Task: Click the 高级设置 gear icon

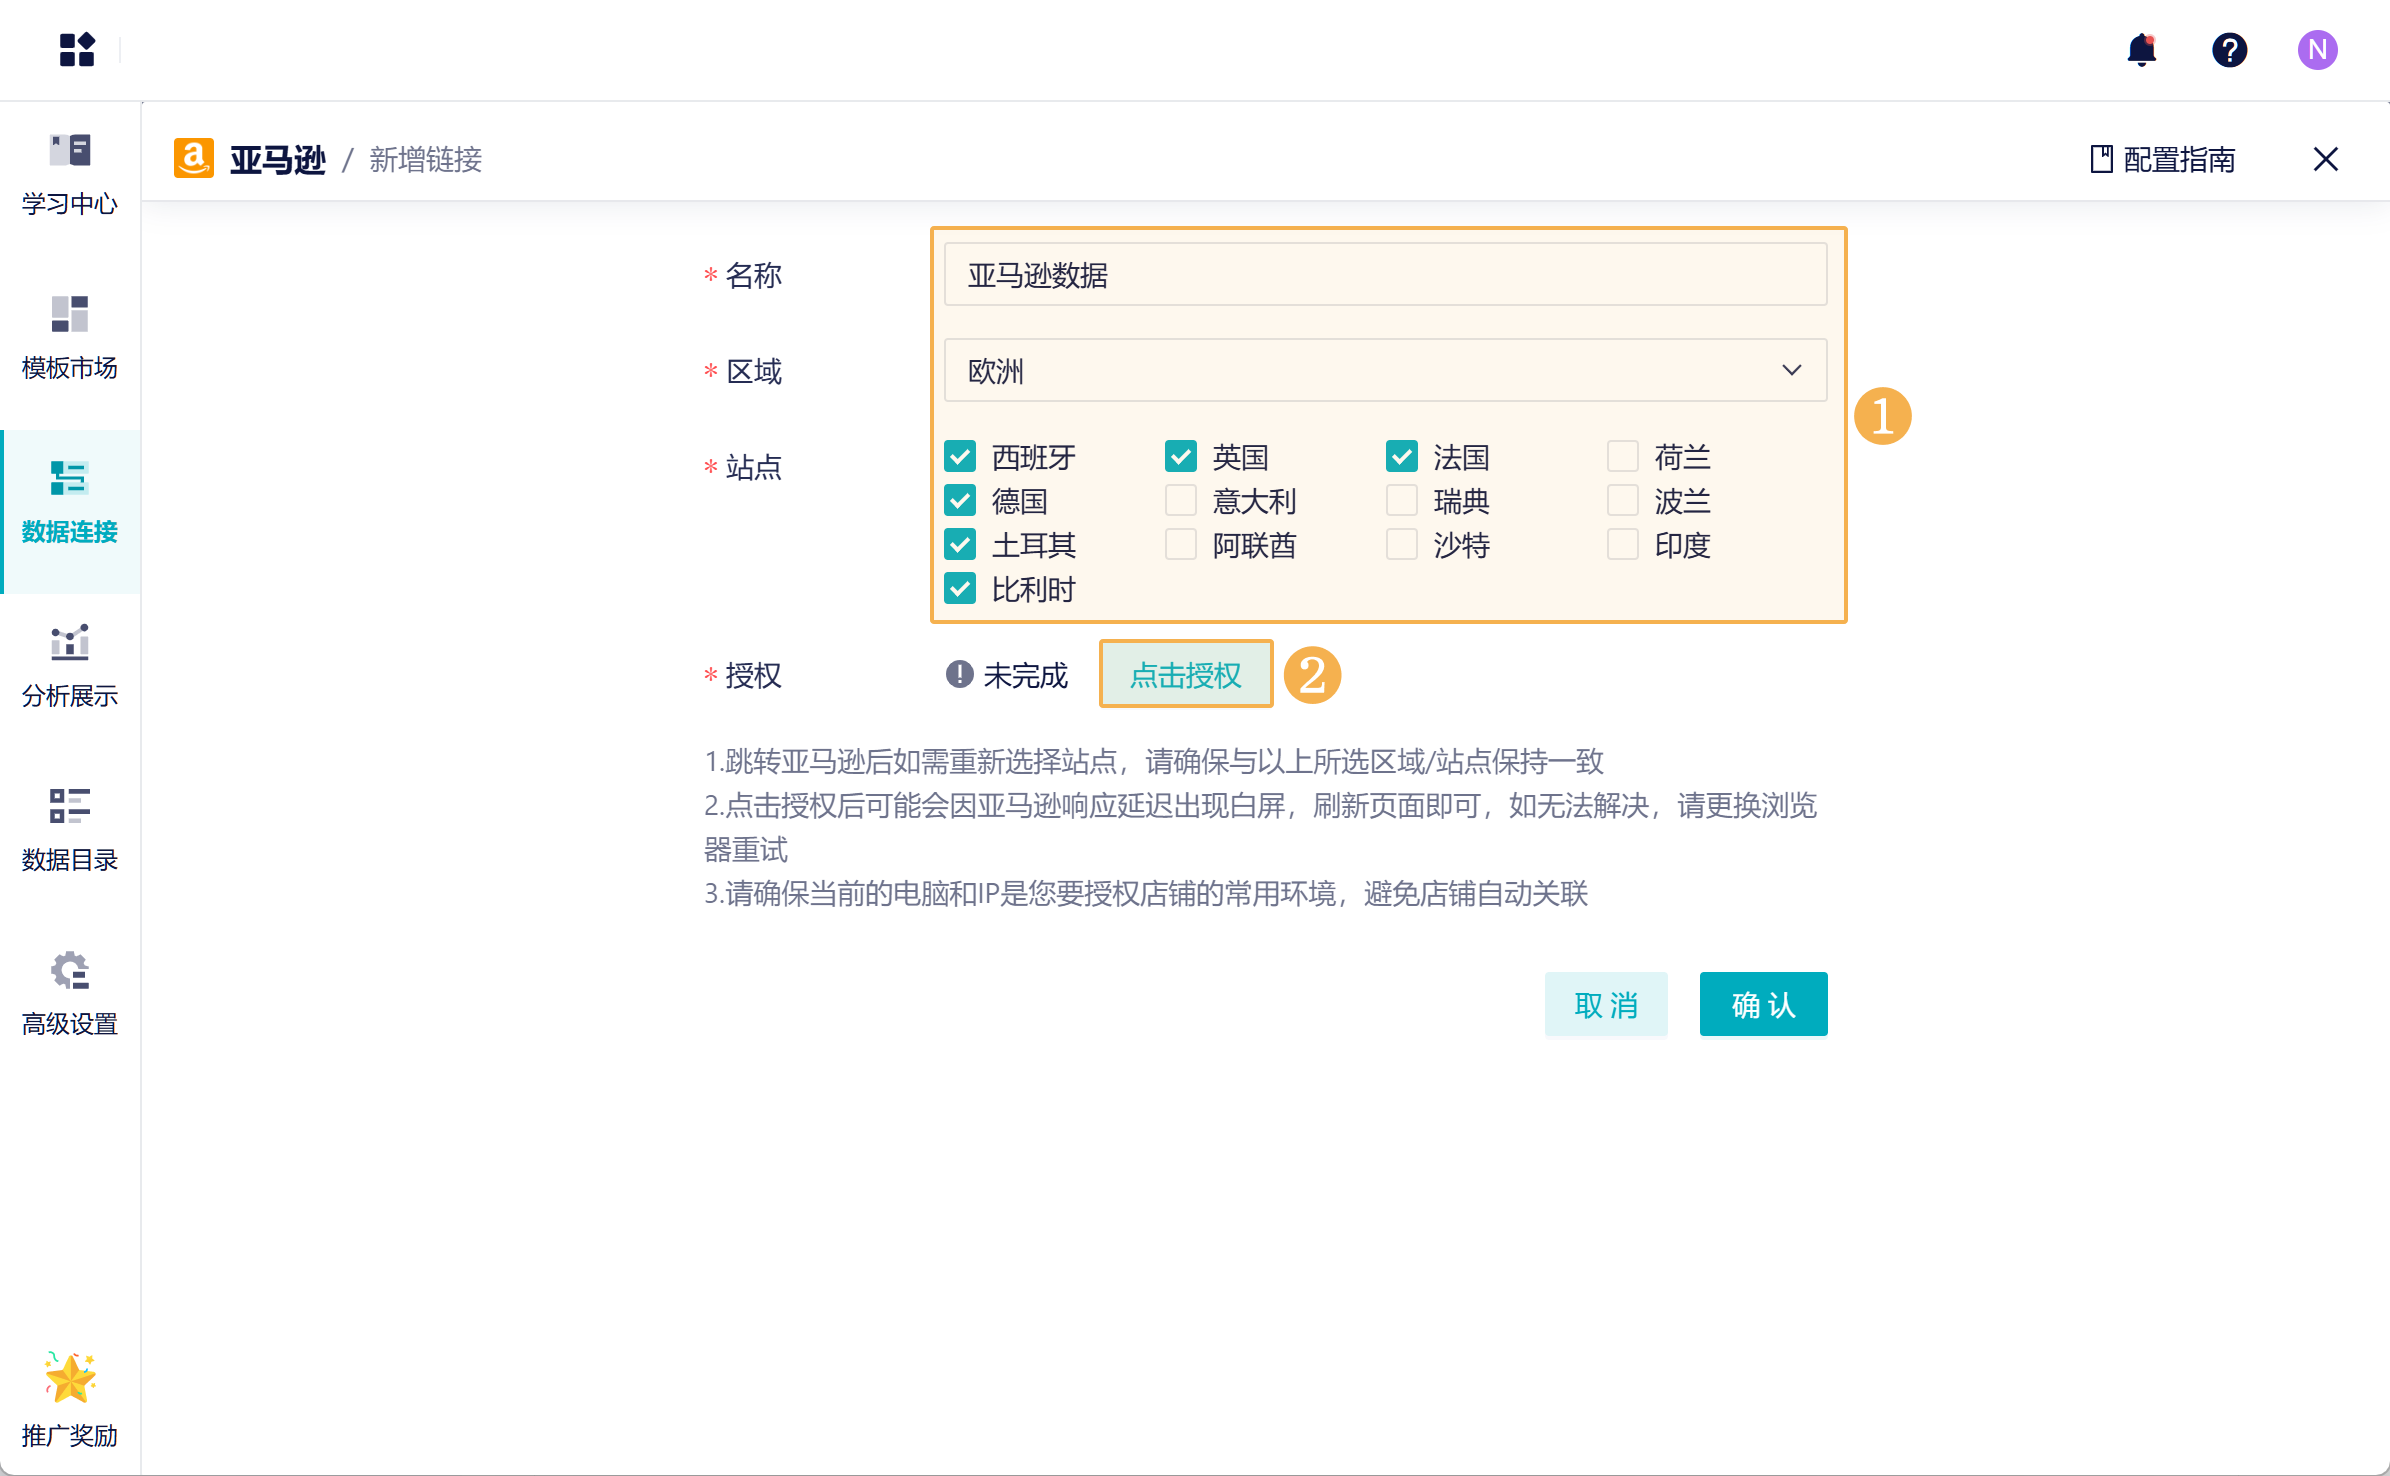Action: pos(70,970)
